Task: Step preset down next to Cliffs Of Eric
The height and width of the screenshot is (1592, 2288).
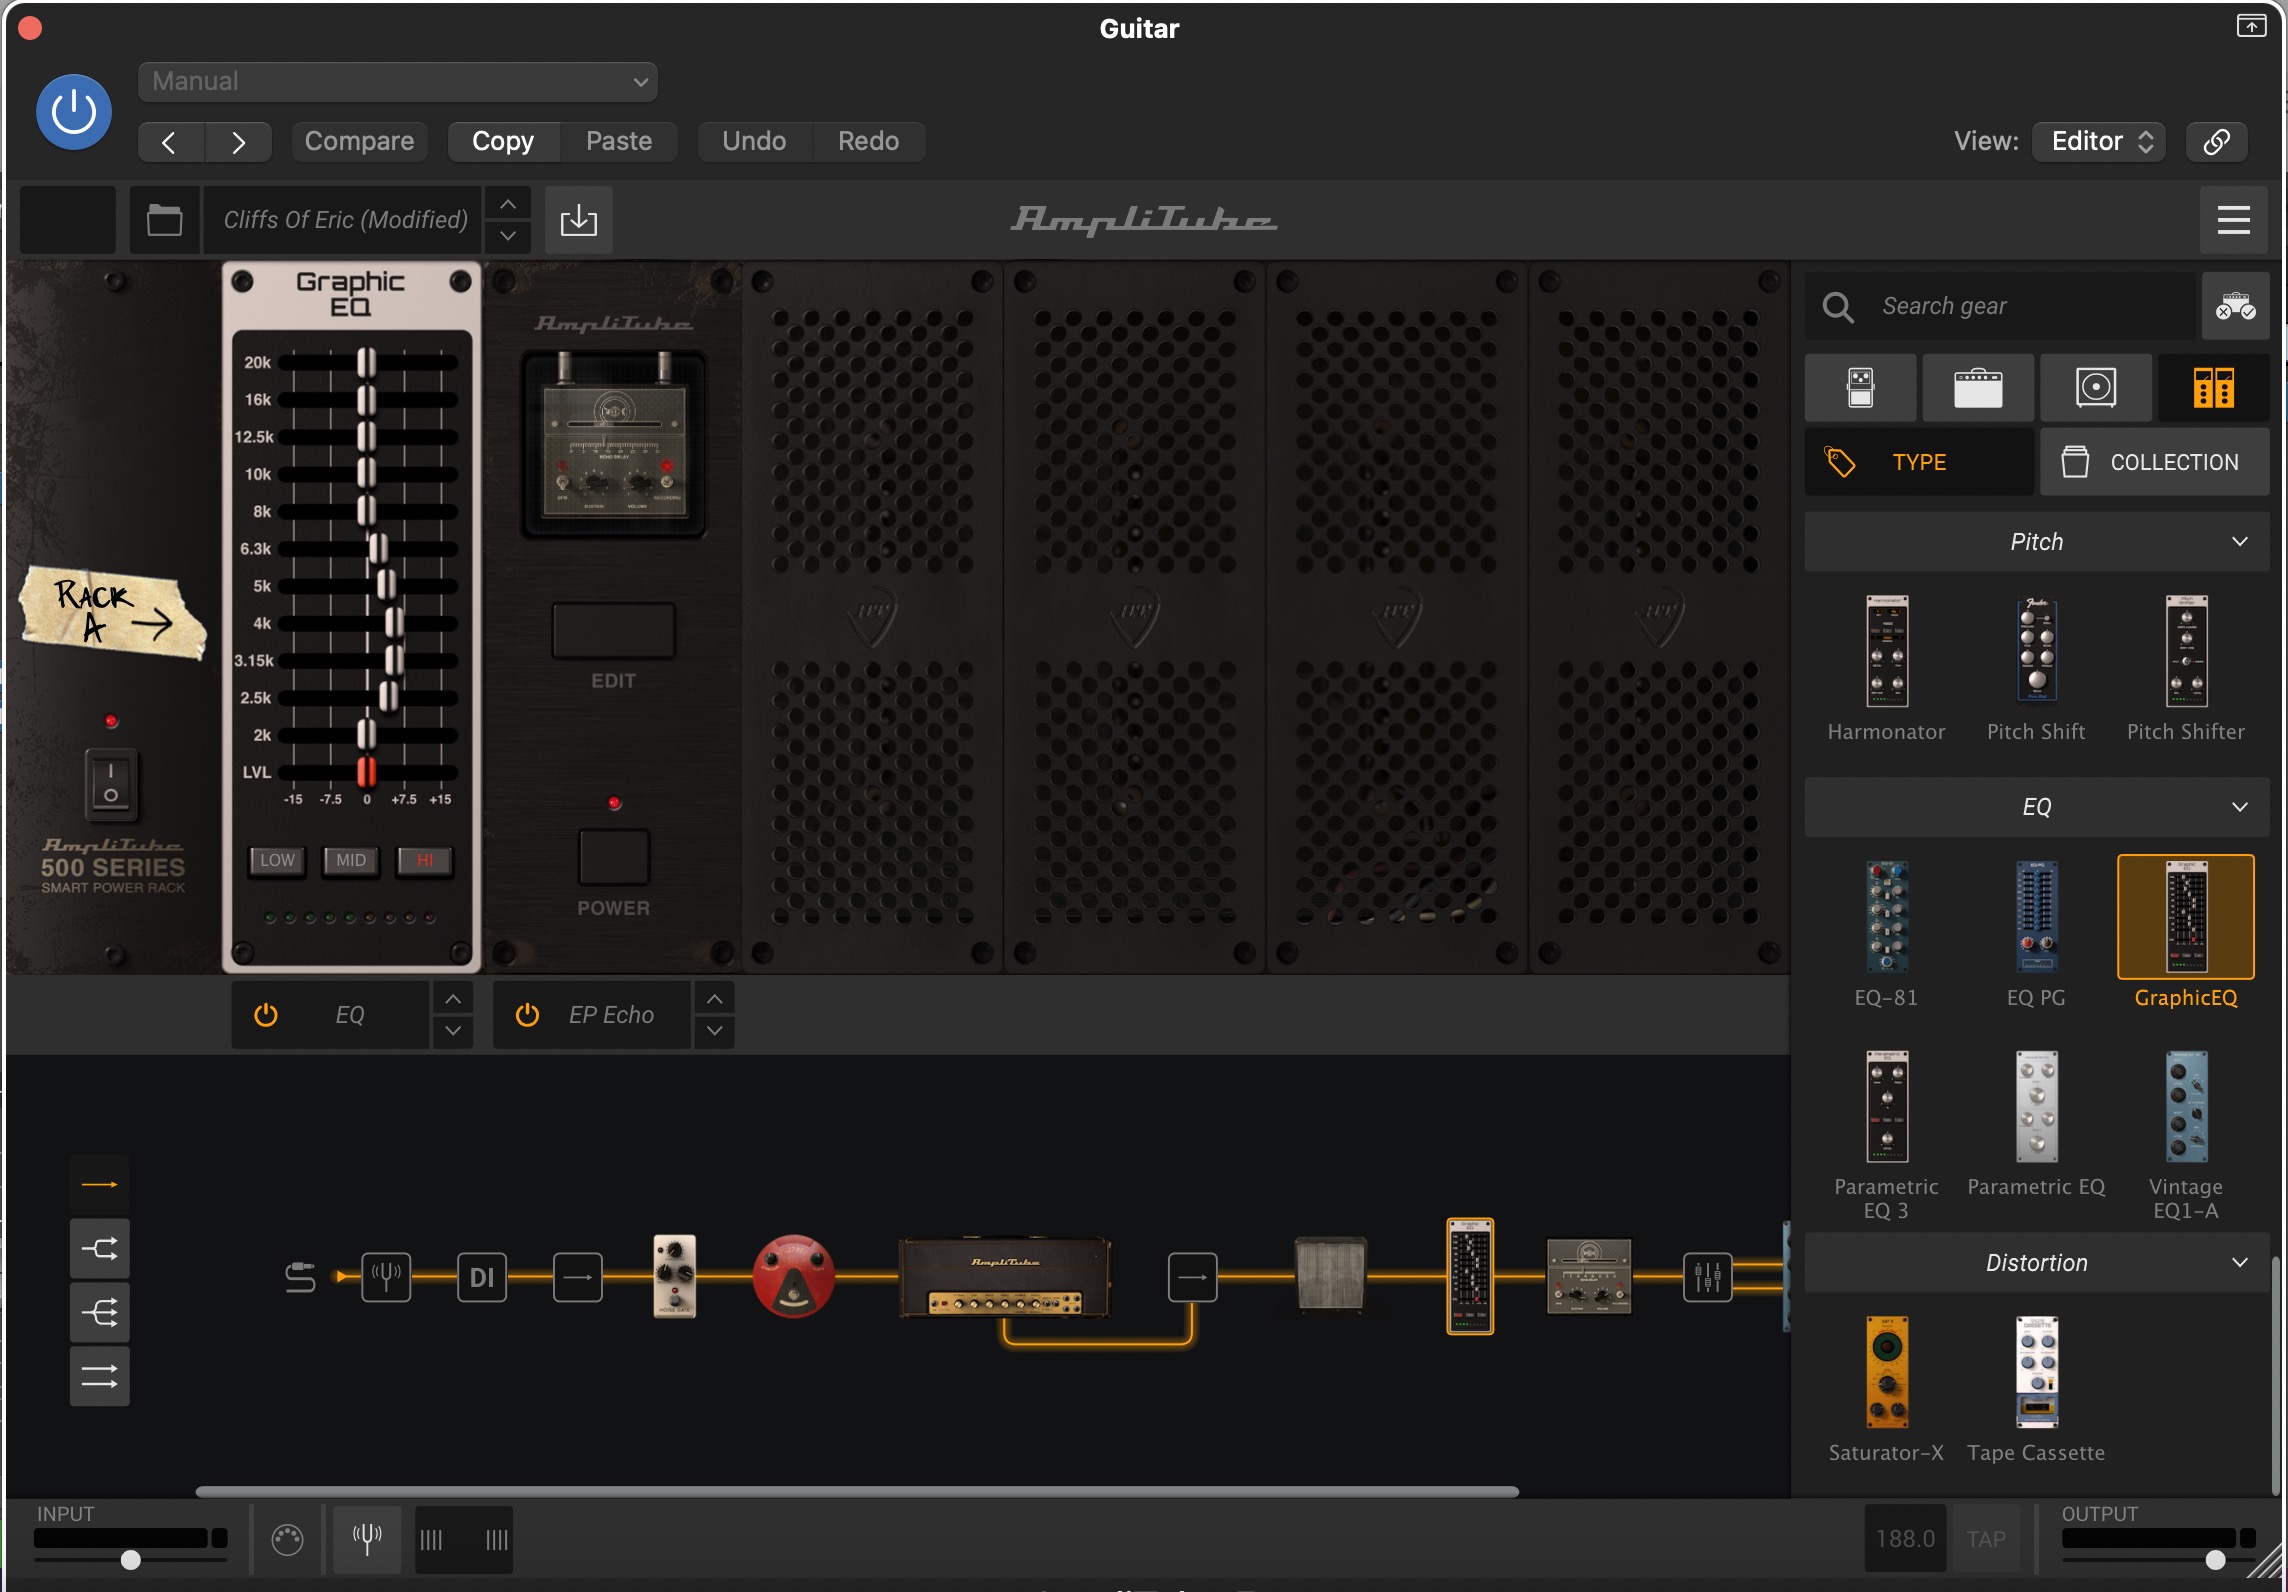Action: coord(508,236)
